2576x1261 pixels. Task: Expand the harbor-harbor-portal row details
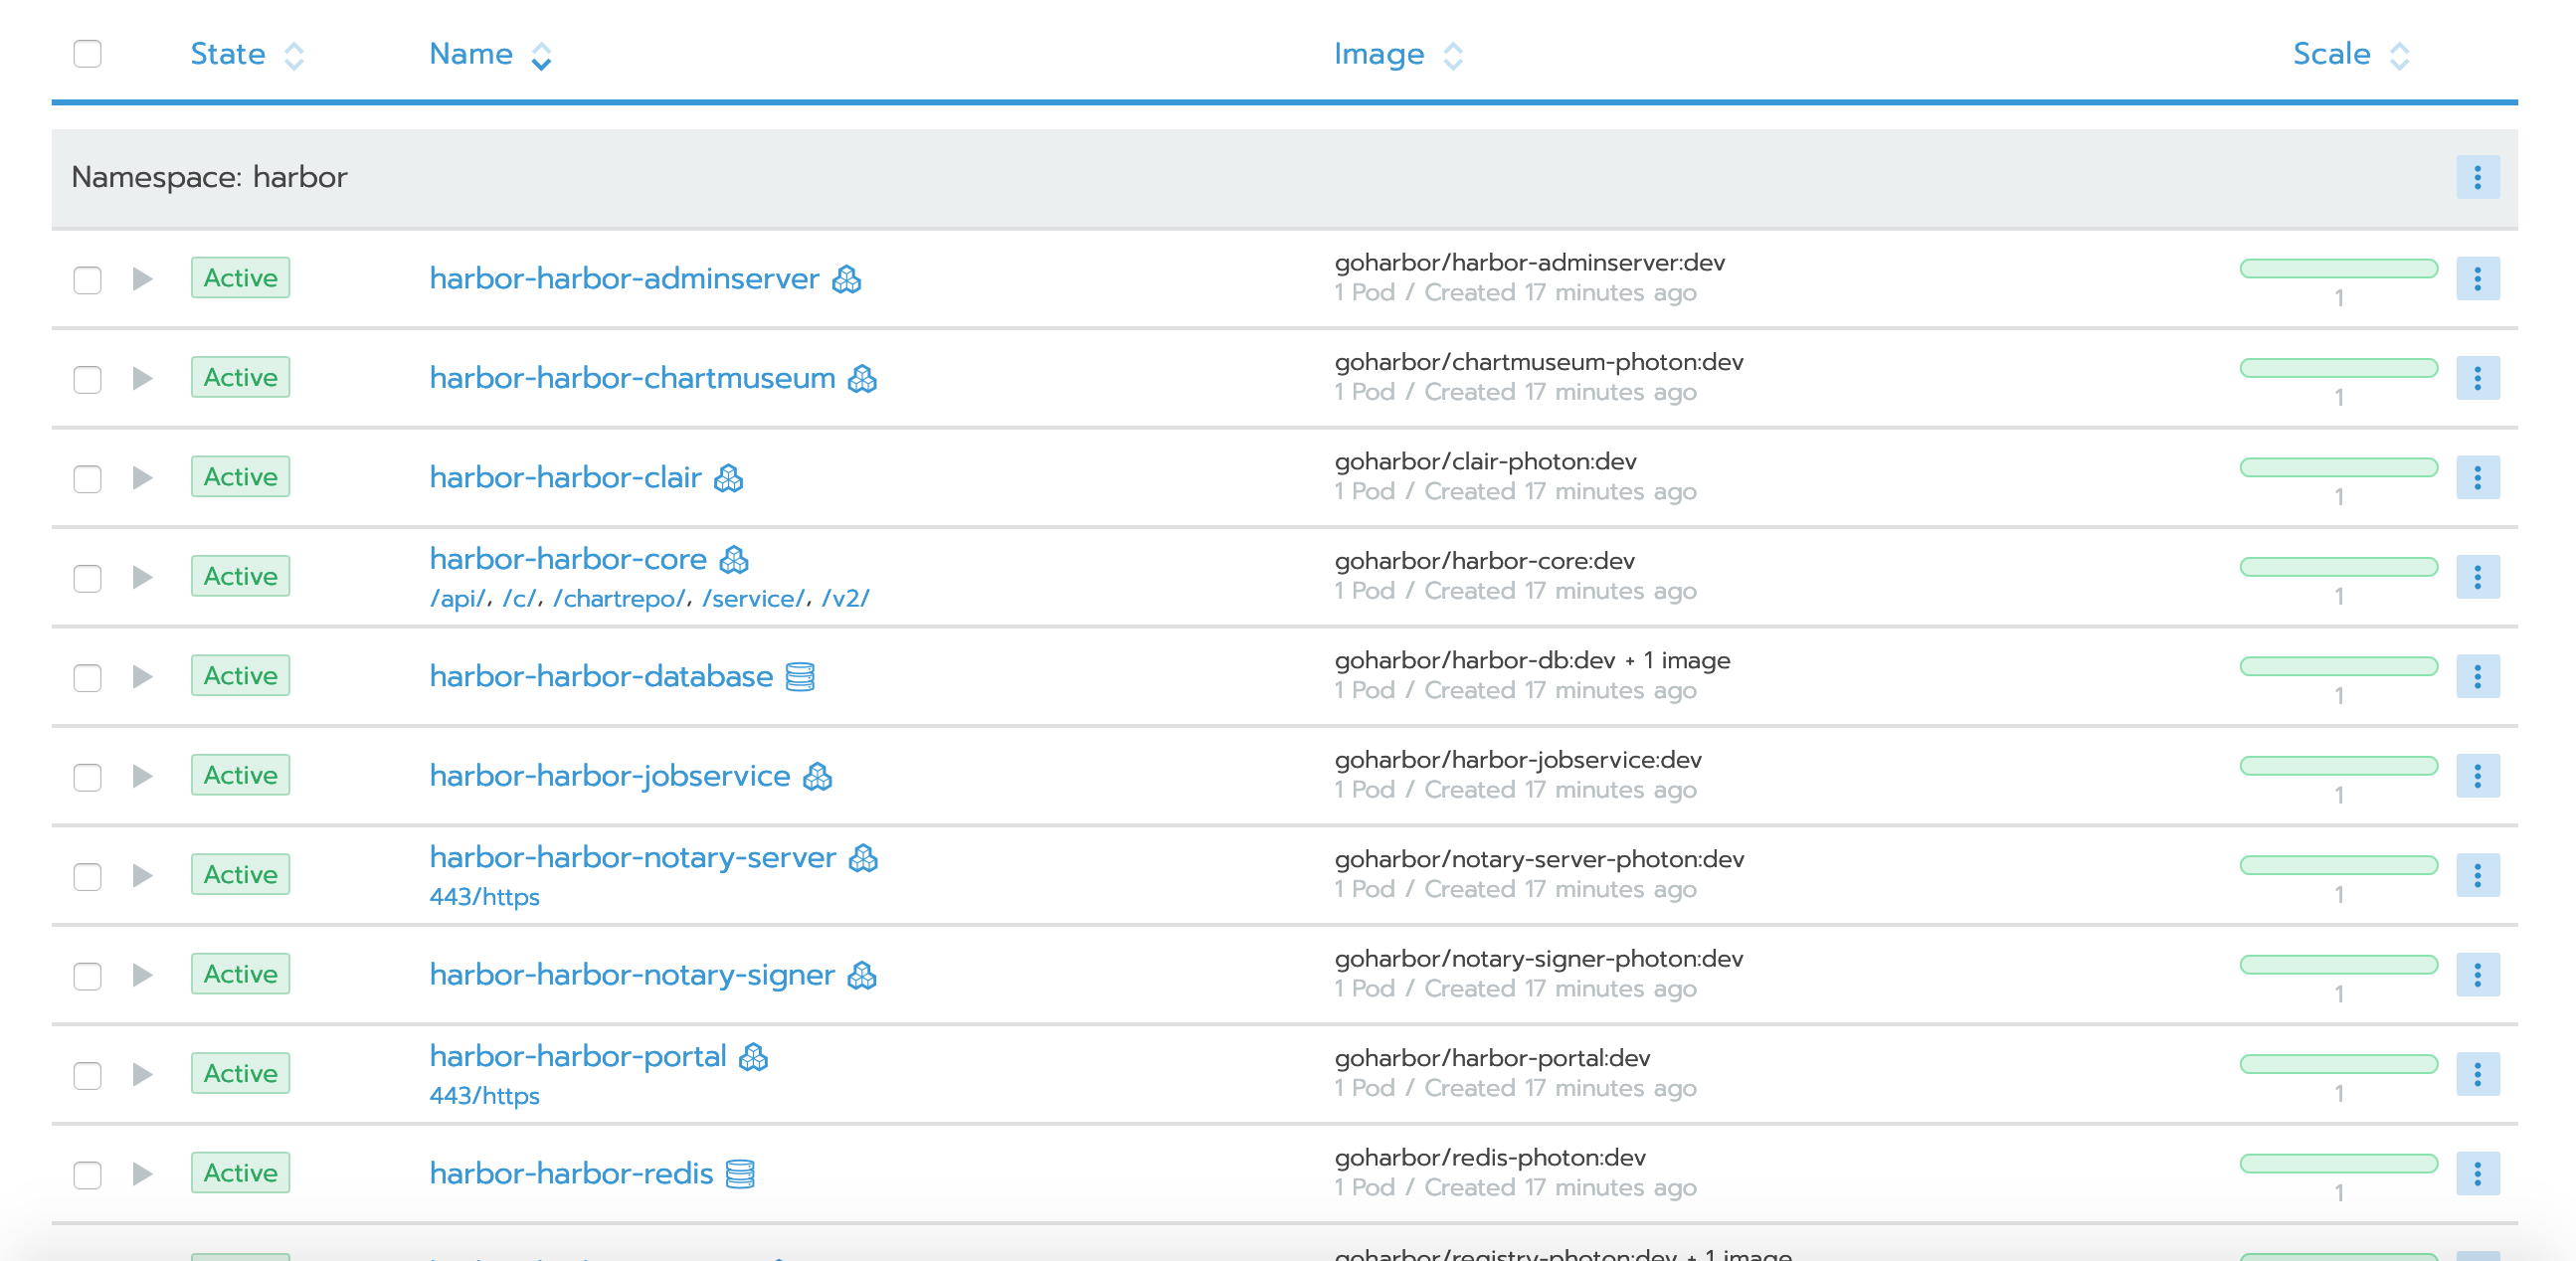click(143, 1074)
